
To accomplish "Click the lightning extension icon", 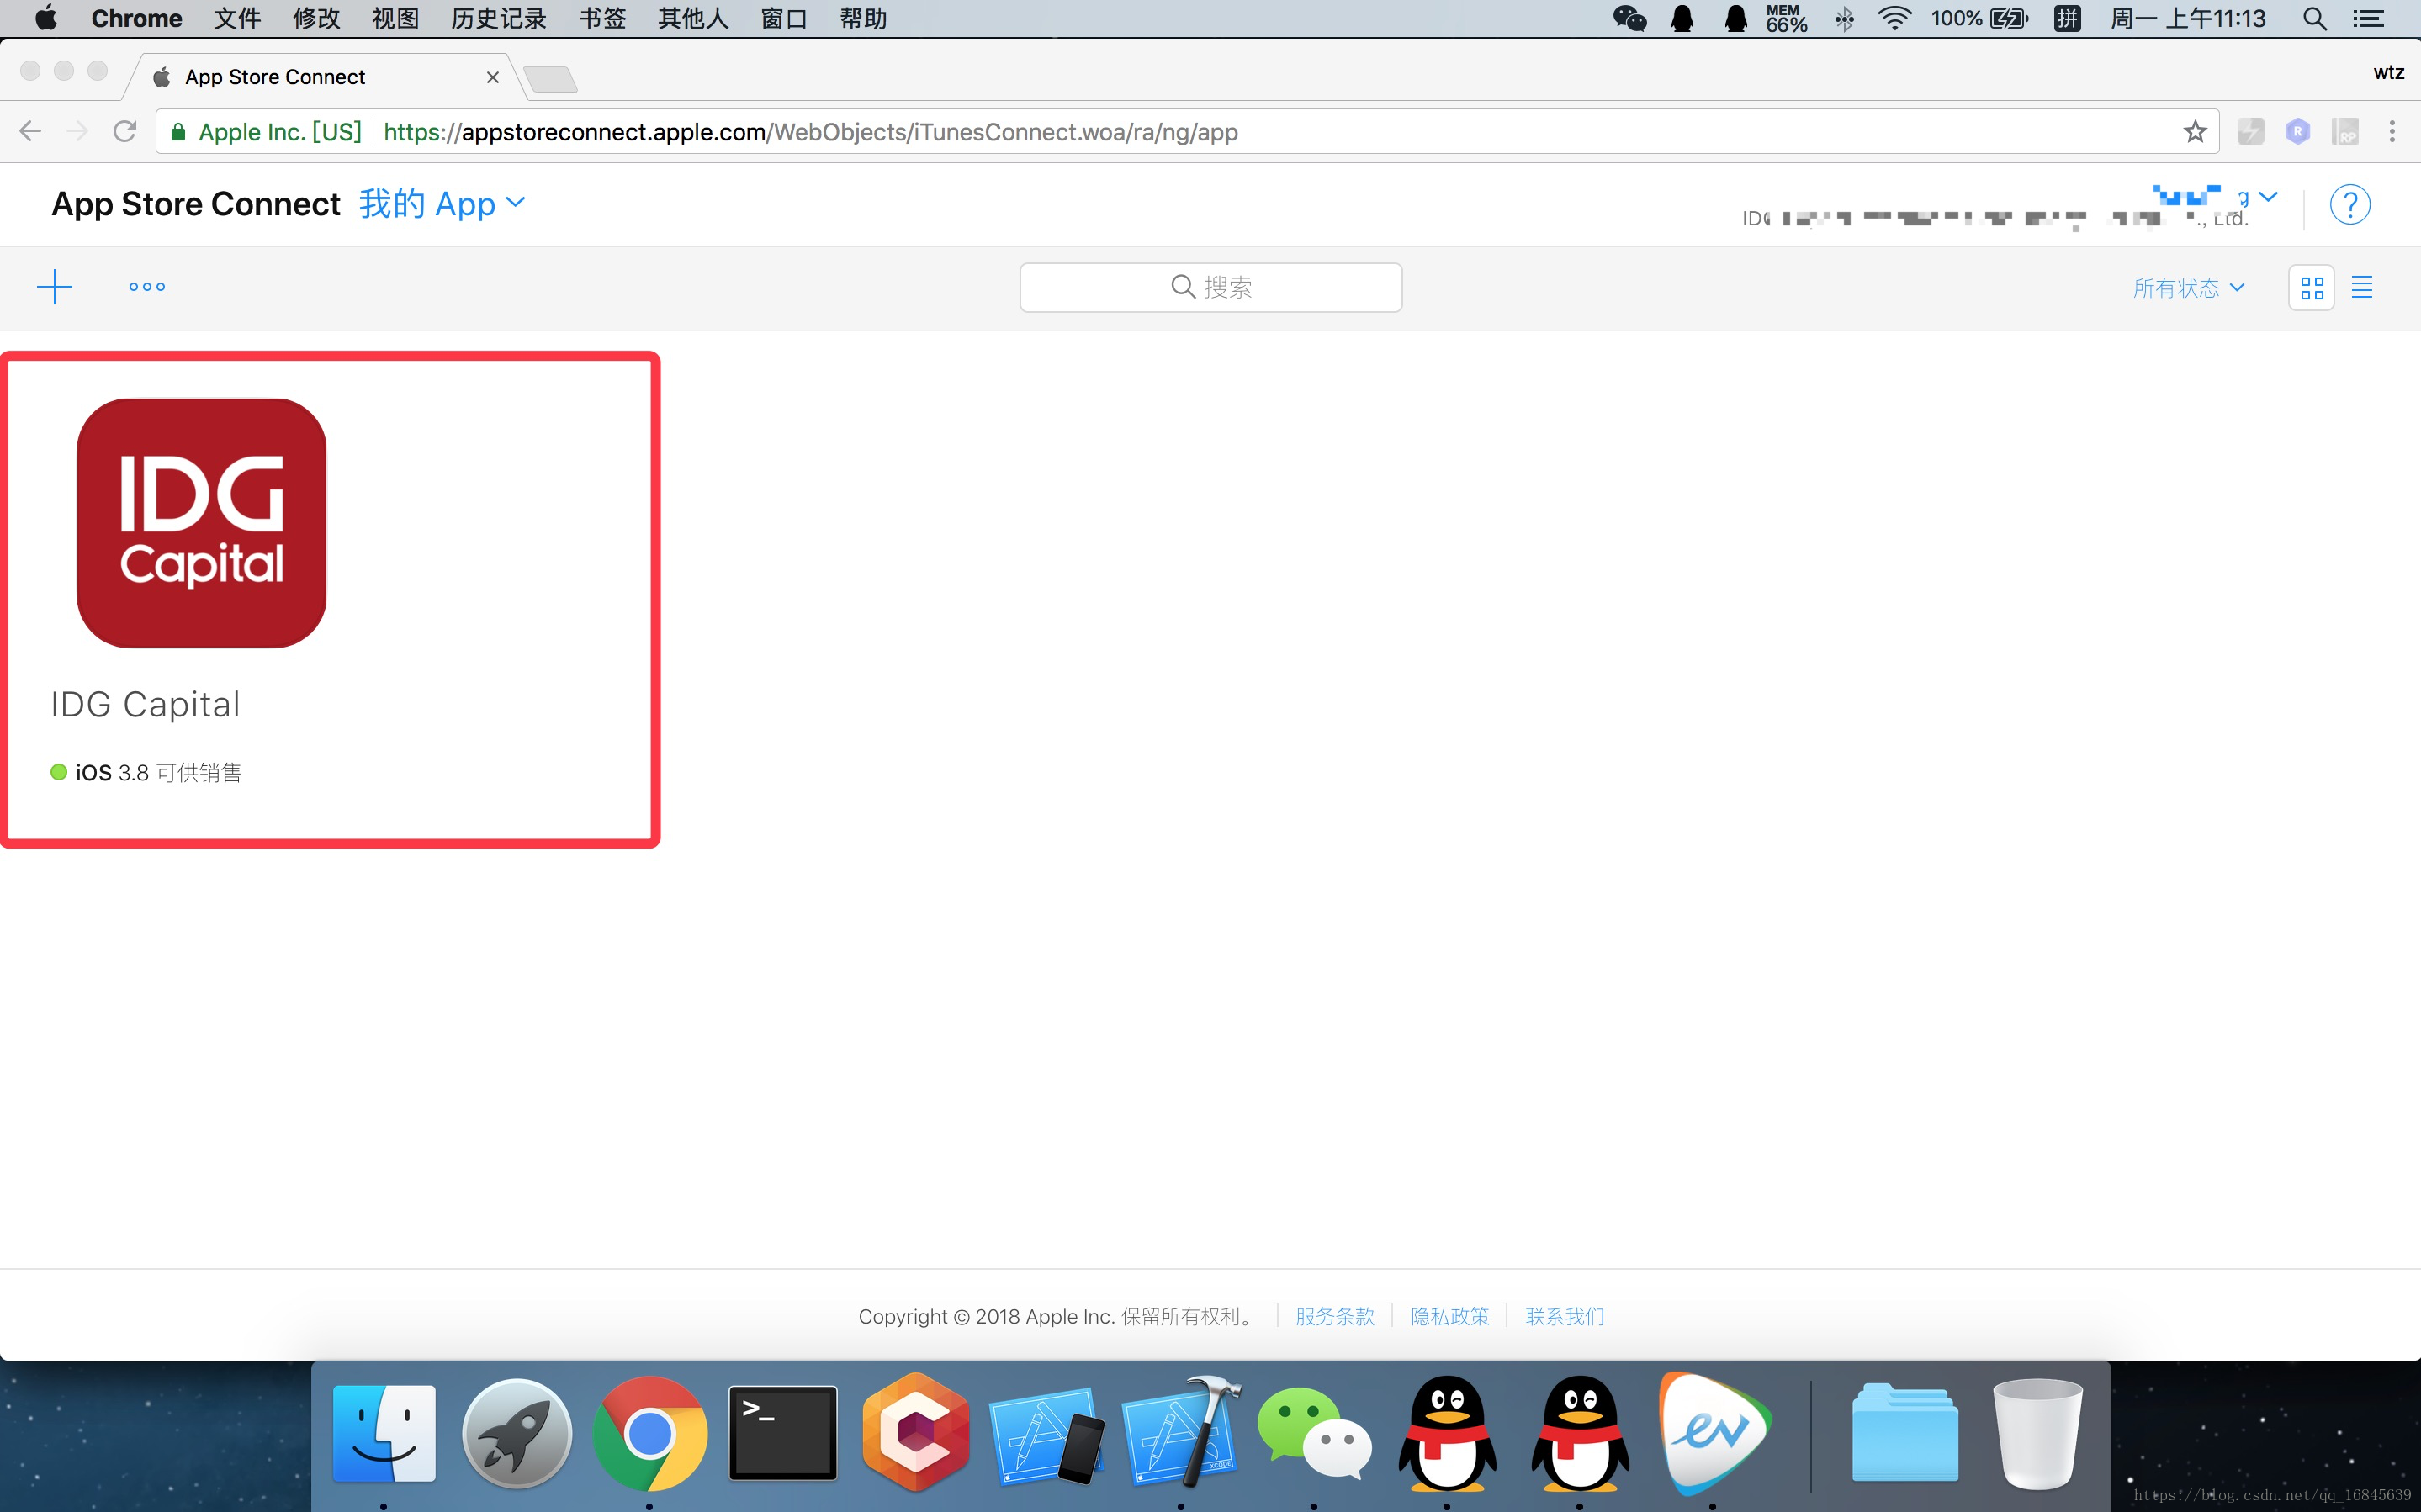I will (x=2250, y=131).
